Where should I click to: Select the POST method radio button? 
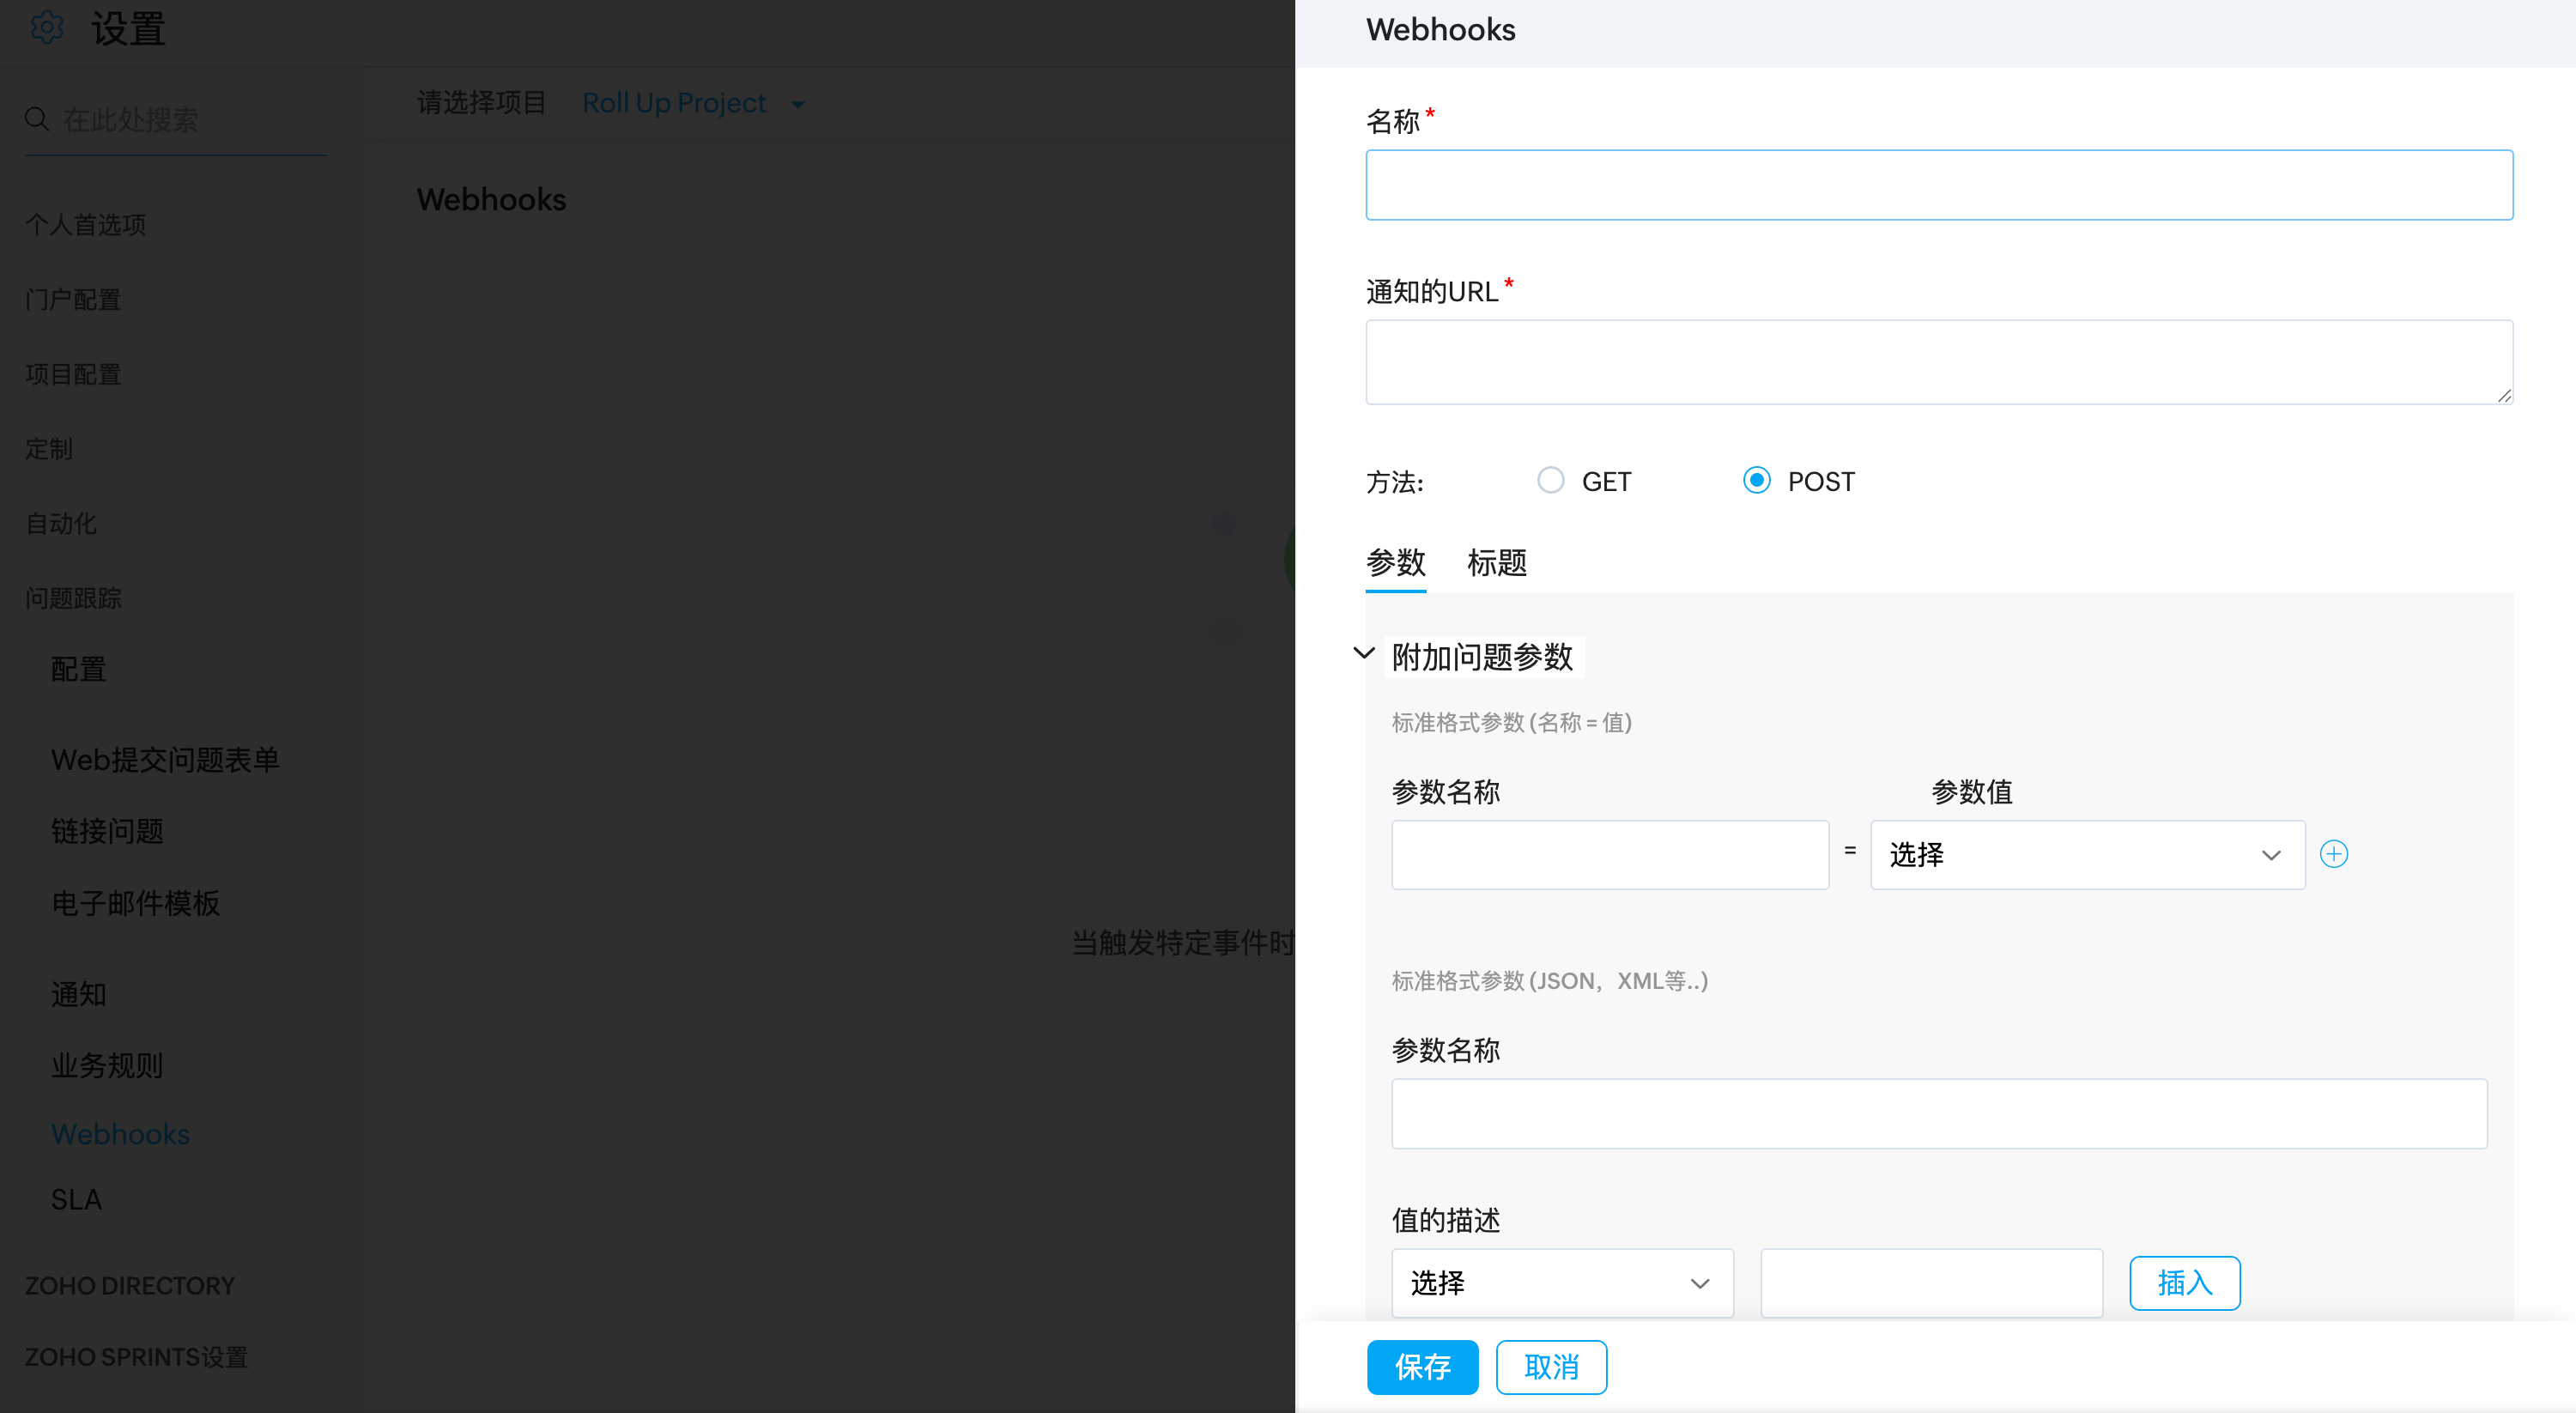pyautogui.click(x=1756, y=481)
